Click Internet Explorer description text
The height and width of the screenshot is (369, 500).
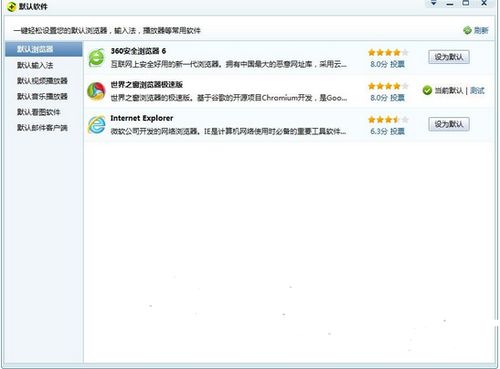click(228, 131)
